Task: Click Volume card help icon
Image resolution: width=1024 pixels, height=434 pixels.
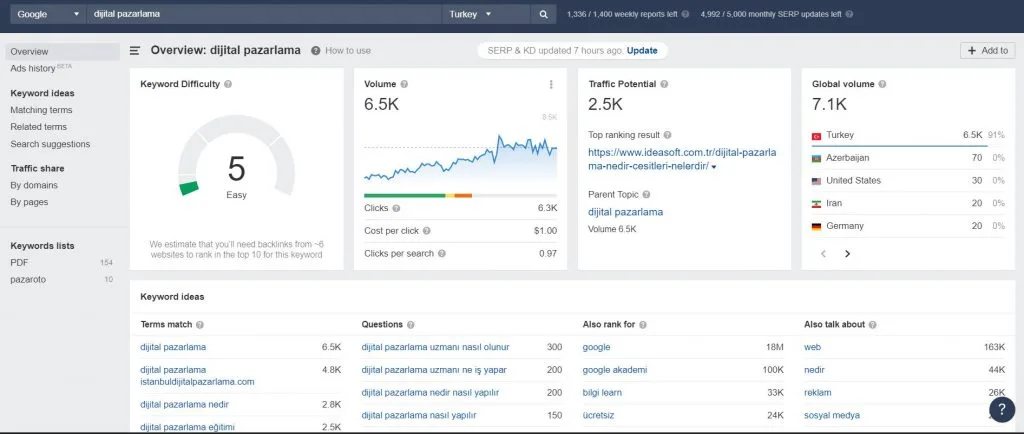Action: click(404, 84)
